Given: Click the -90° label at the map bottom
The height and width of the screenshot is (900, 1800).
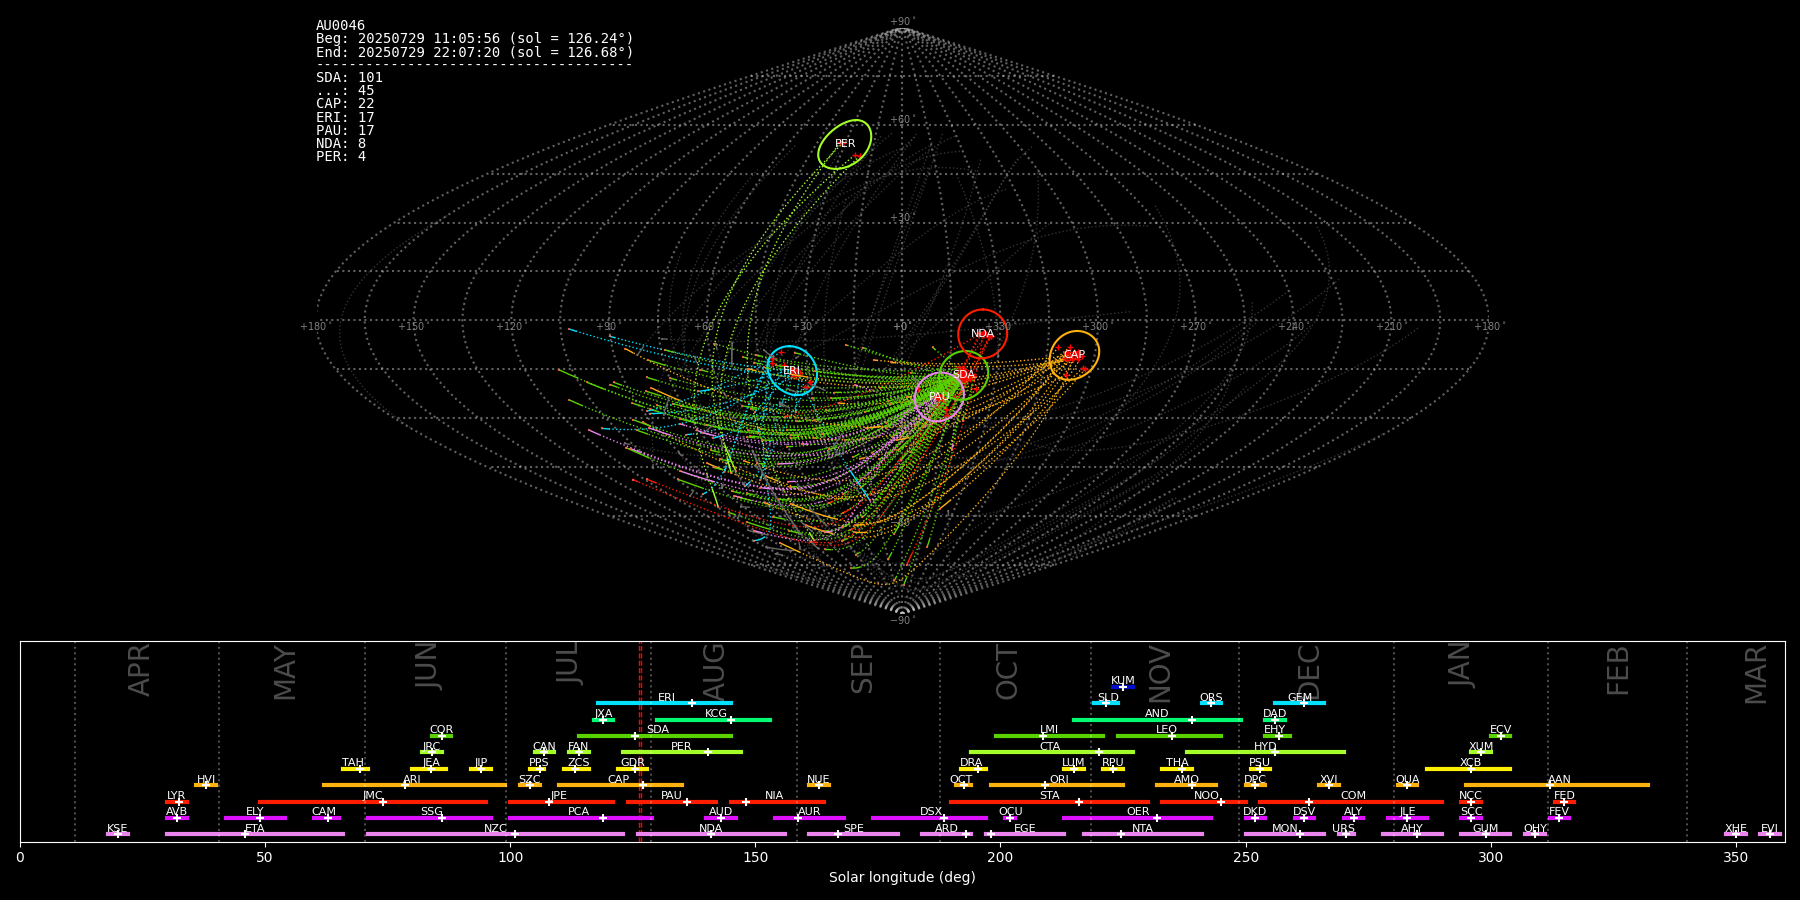Looking at the screenshot, I should pos(901,620).
